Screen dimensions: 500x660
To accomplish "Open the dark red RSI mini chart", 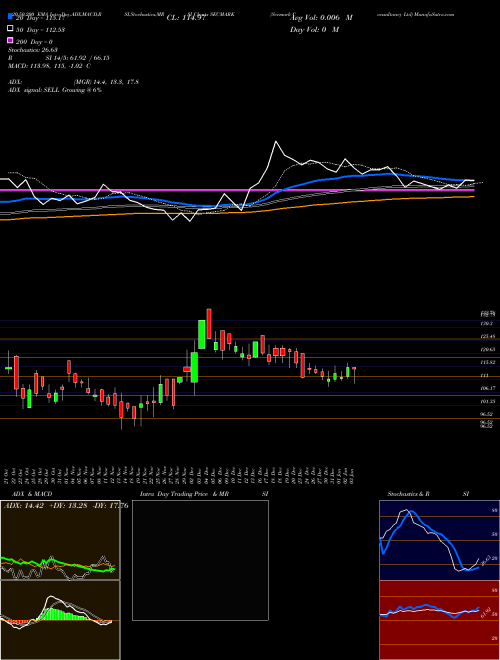I will tap(439, 620).
